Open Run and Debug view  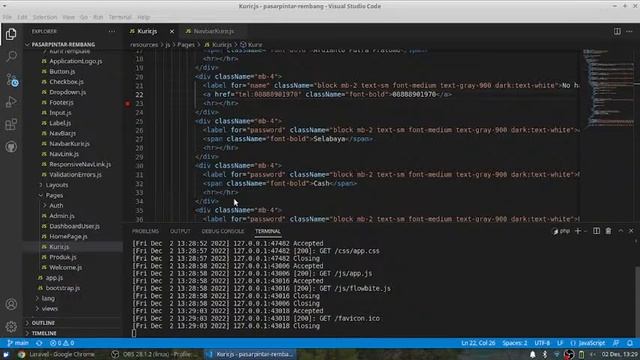tap(11, 102)
